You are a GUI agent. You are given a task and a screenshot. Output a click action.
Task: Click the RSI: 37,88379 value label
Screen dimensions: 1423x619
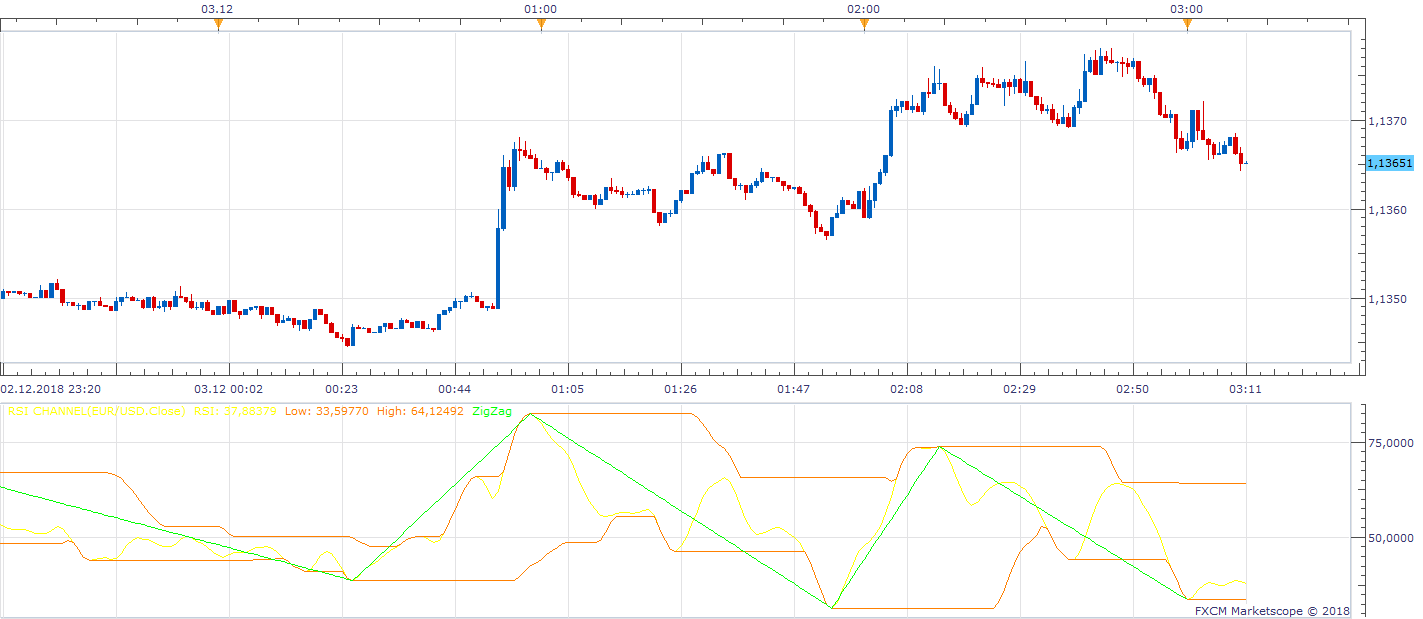point(235,411)
